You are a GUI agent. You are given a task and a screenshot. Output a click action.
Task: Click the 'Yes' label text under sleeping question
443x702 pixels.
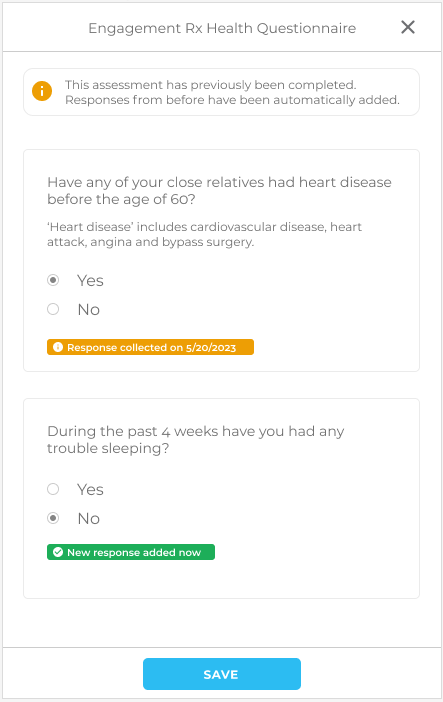coord(90,489)
